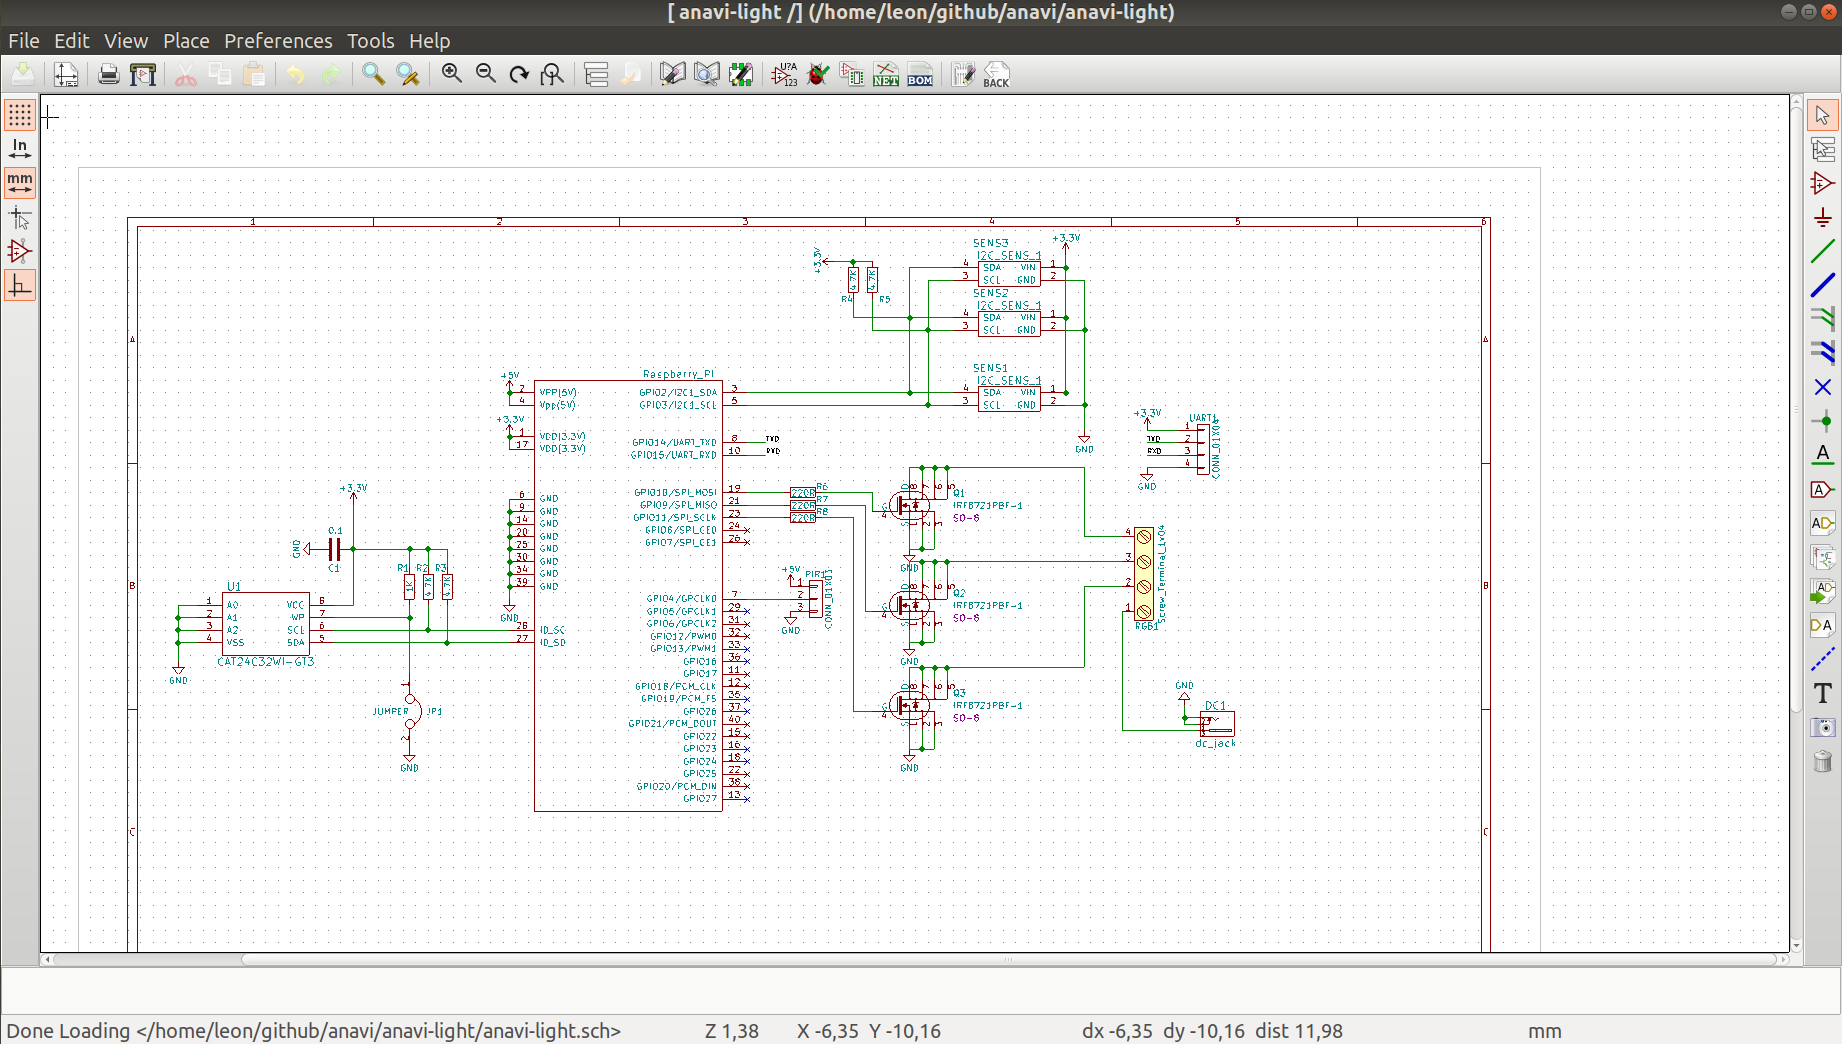
Task: Select the No Connect flag tool
Action: (x=1822, y=387)
